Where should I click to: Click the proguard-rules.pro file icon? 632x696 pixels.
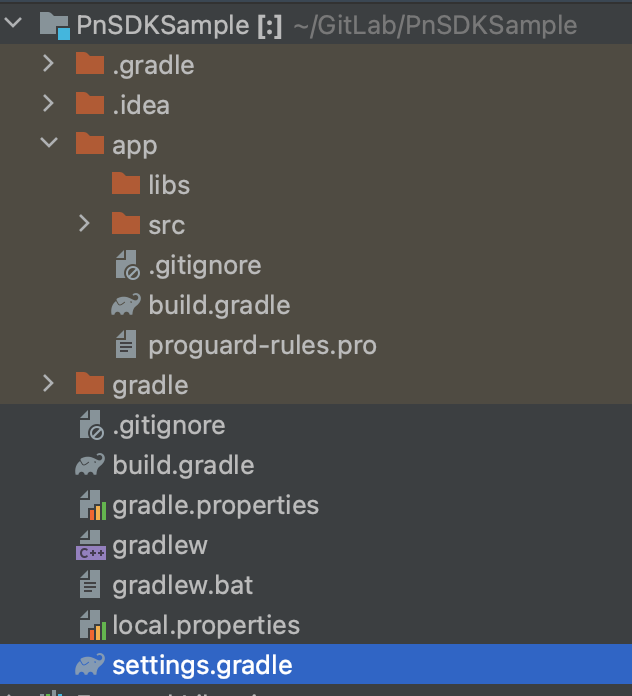pyautogui.click(x=126, y=344)
